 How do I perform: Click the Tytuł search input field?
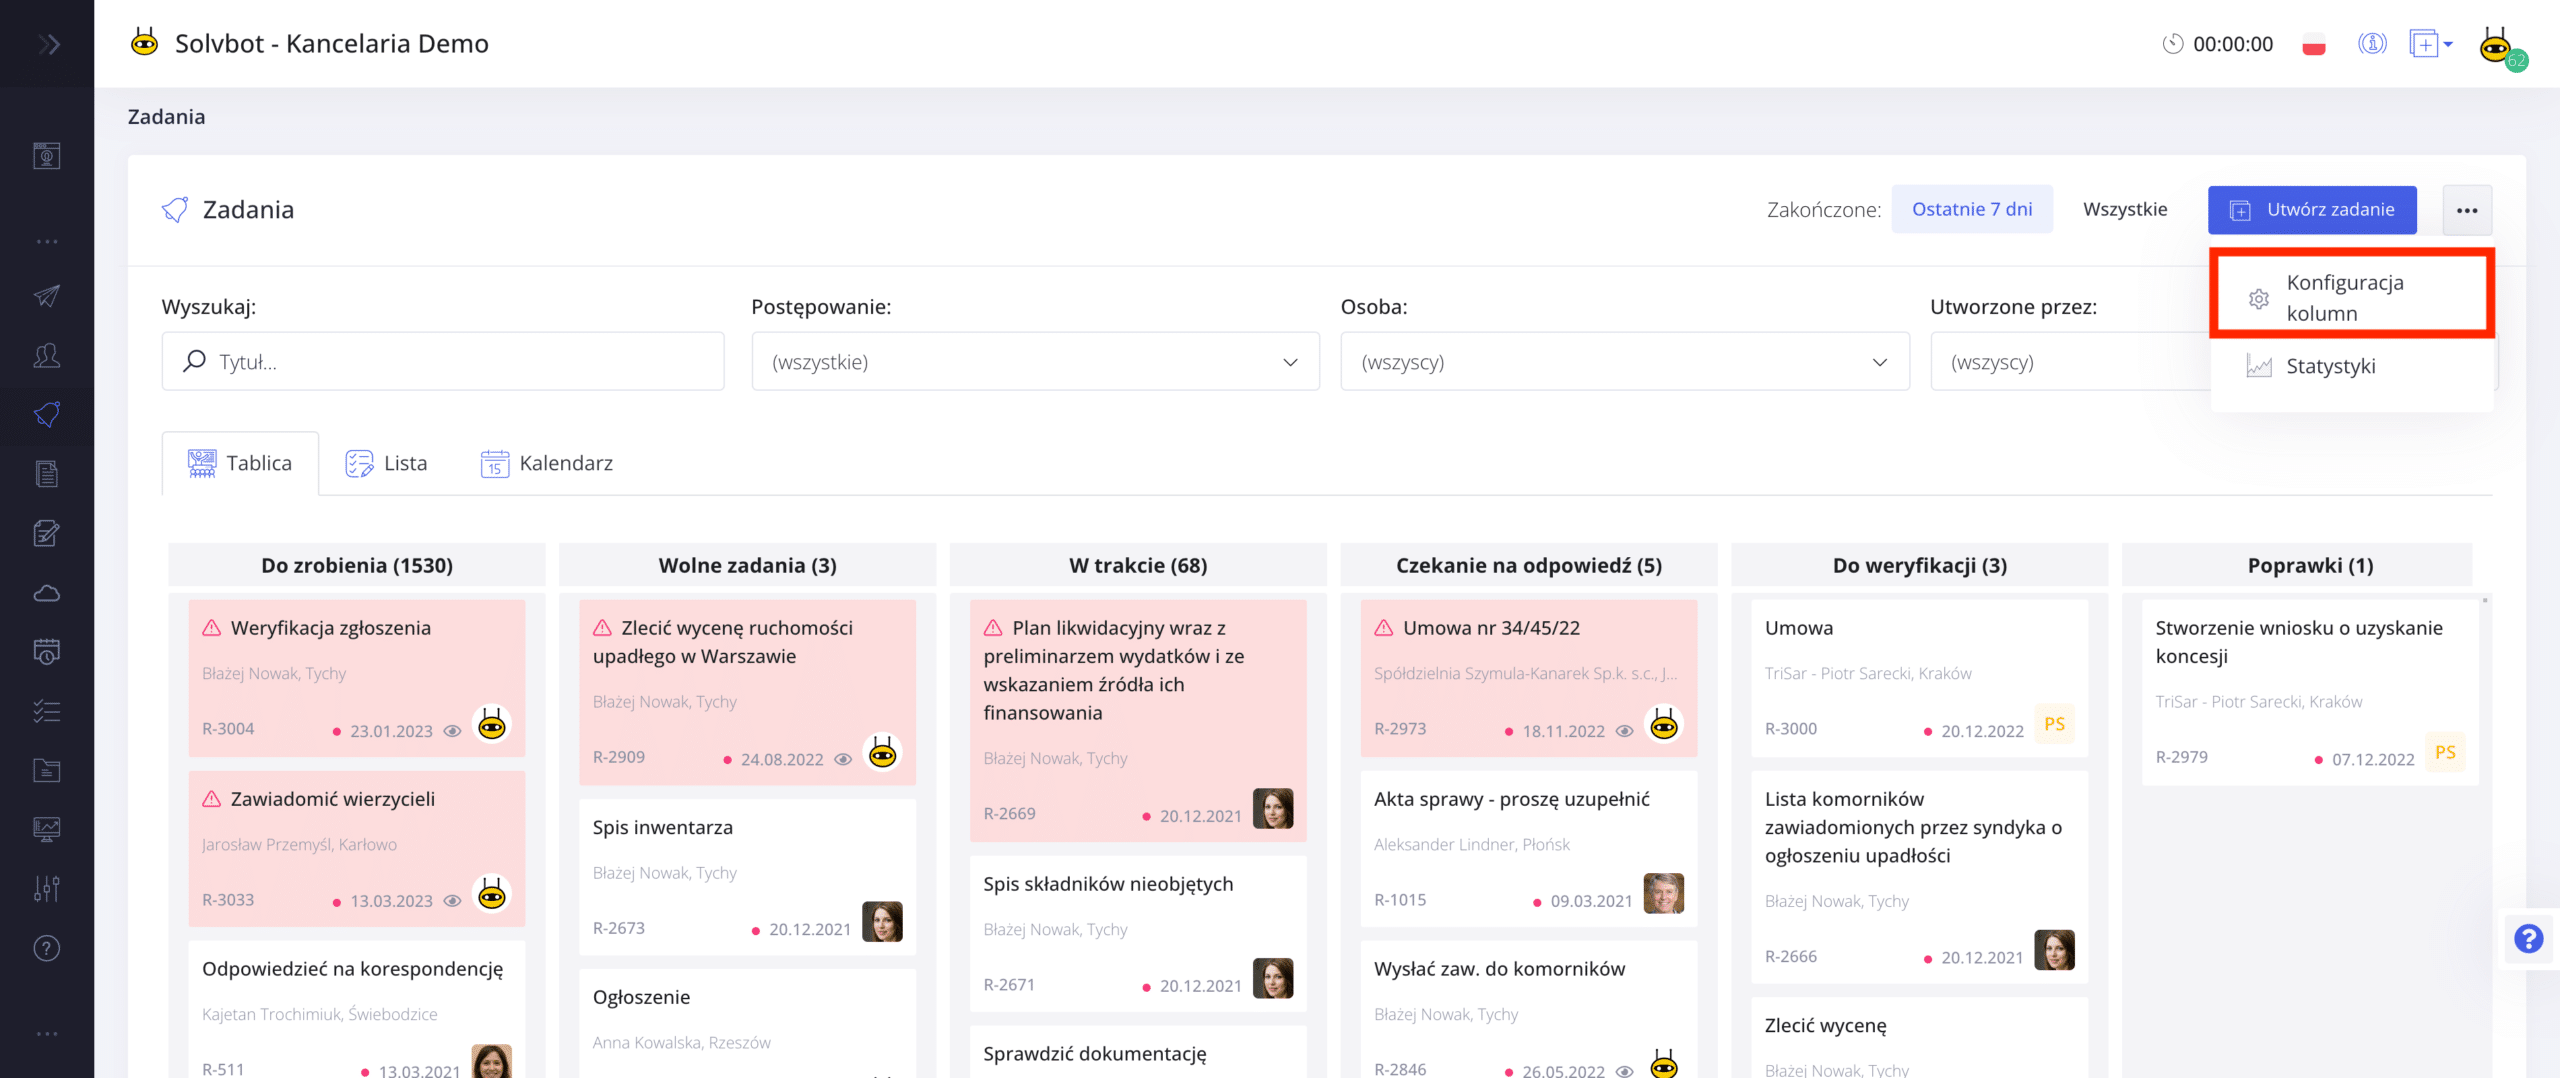coord(443,361)
